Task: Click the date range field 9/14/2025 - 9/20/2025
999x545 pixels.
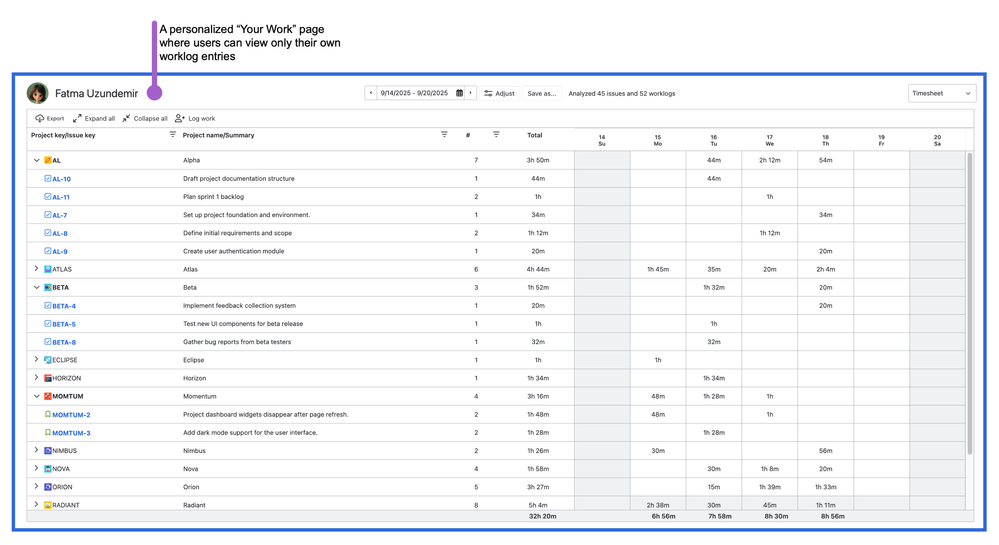Action: click(x=414, y=93)
